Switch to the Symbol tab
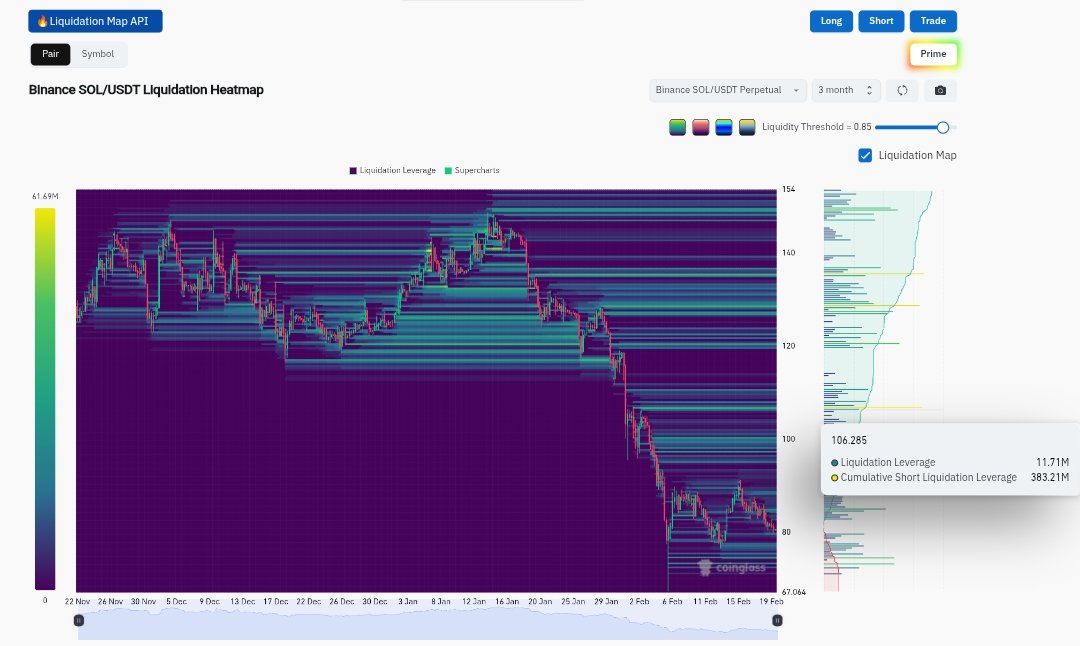The height and width of the screenshot is (646, 1080). click(98, 54)
